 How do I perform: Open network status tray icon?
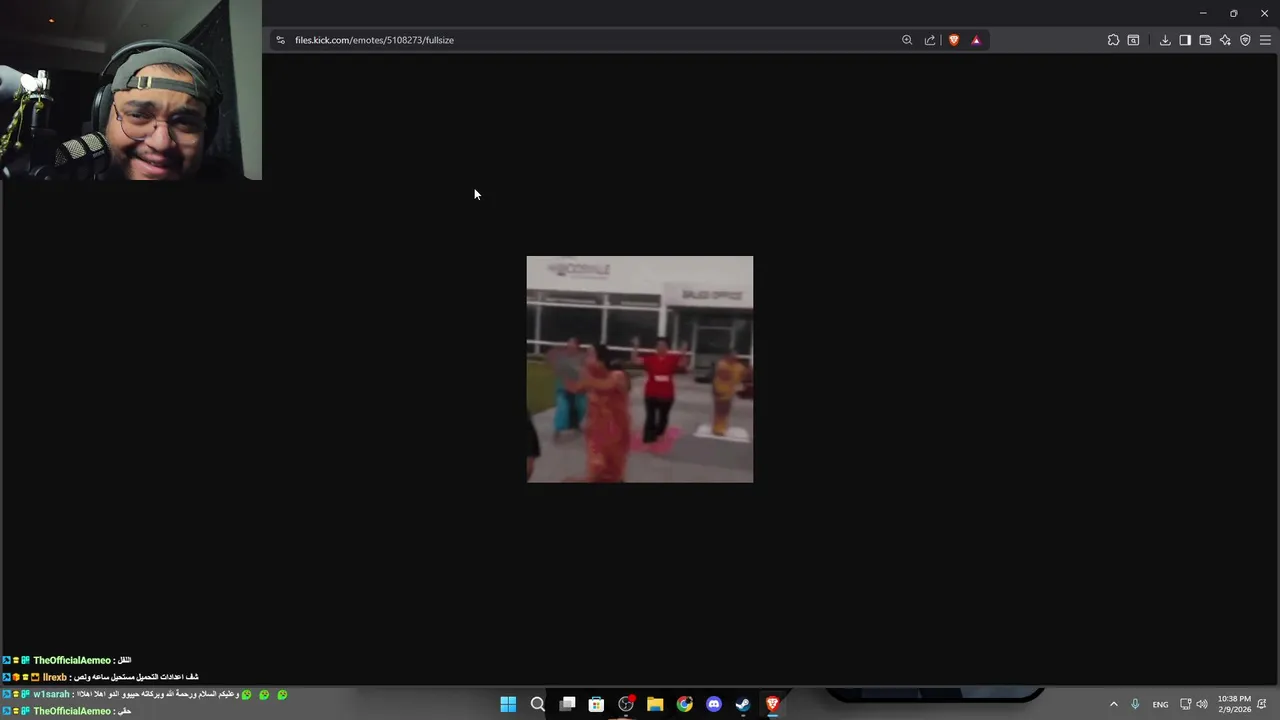[x=1185, y=704]
